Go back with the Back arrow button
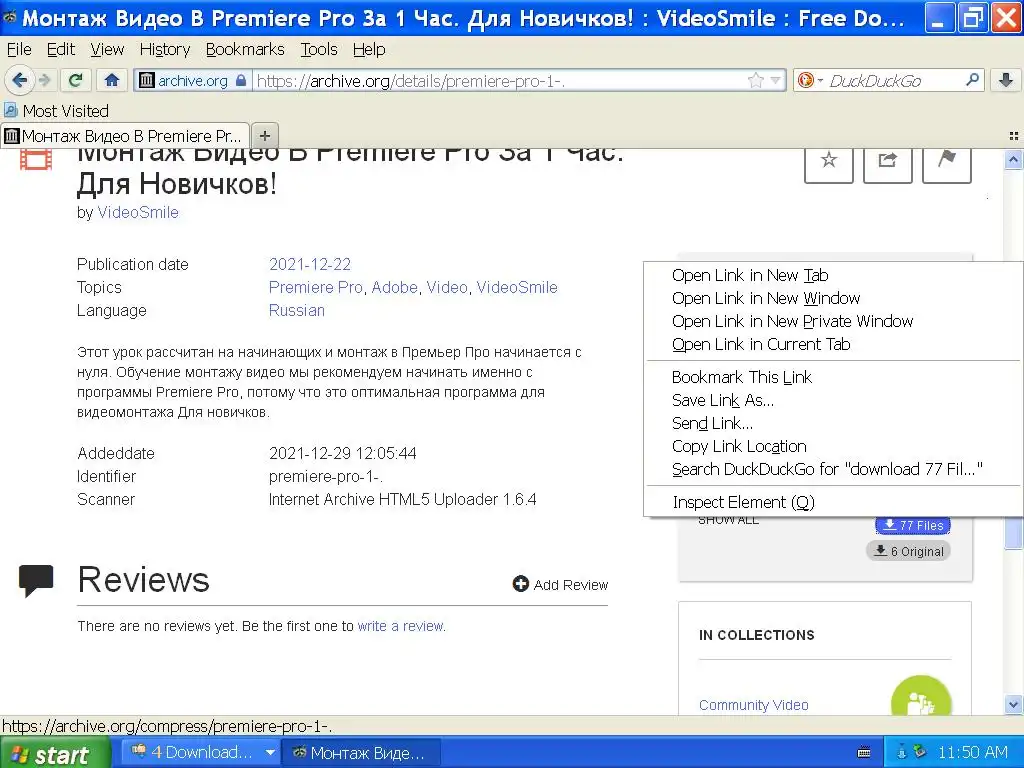The image size is (1024, 768). tap(20, 80)
